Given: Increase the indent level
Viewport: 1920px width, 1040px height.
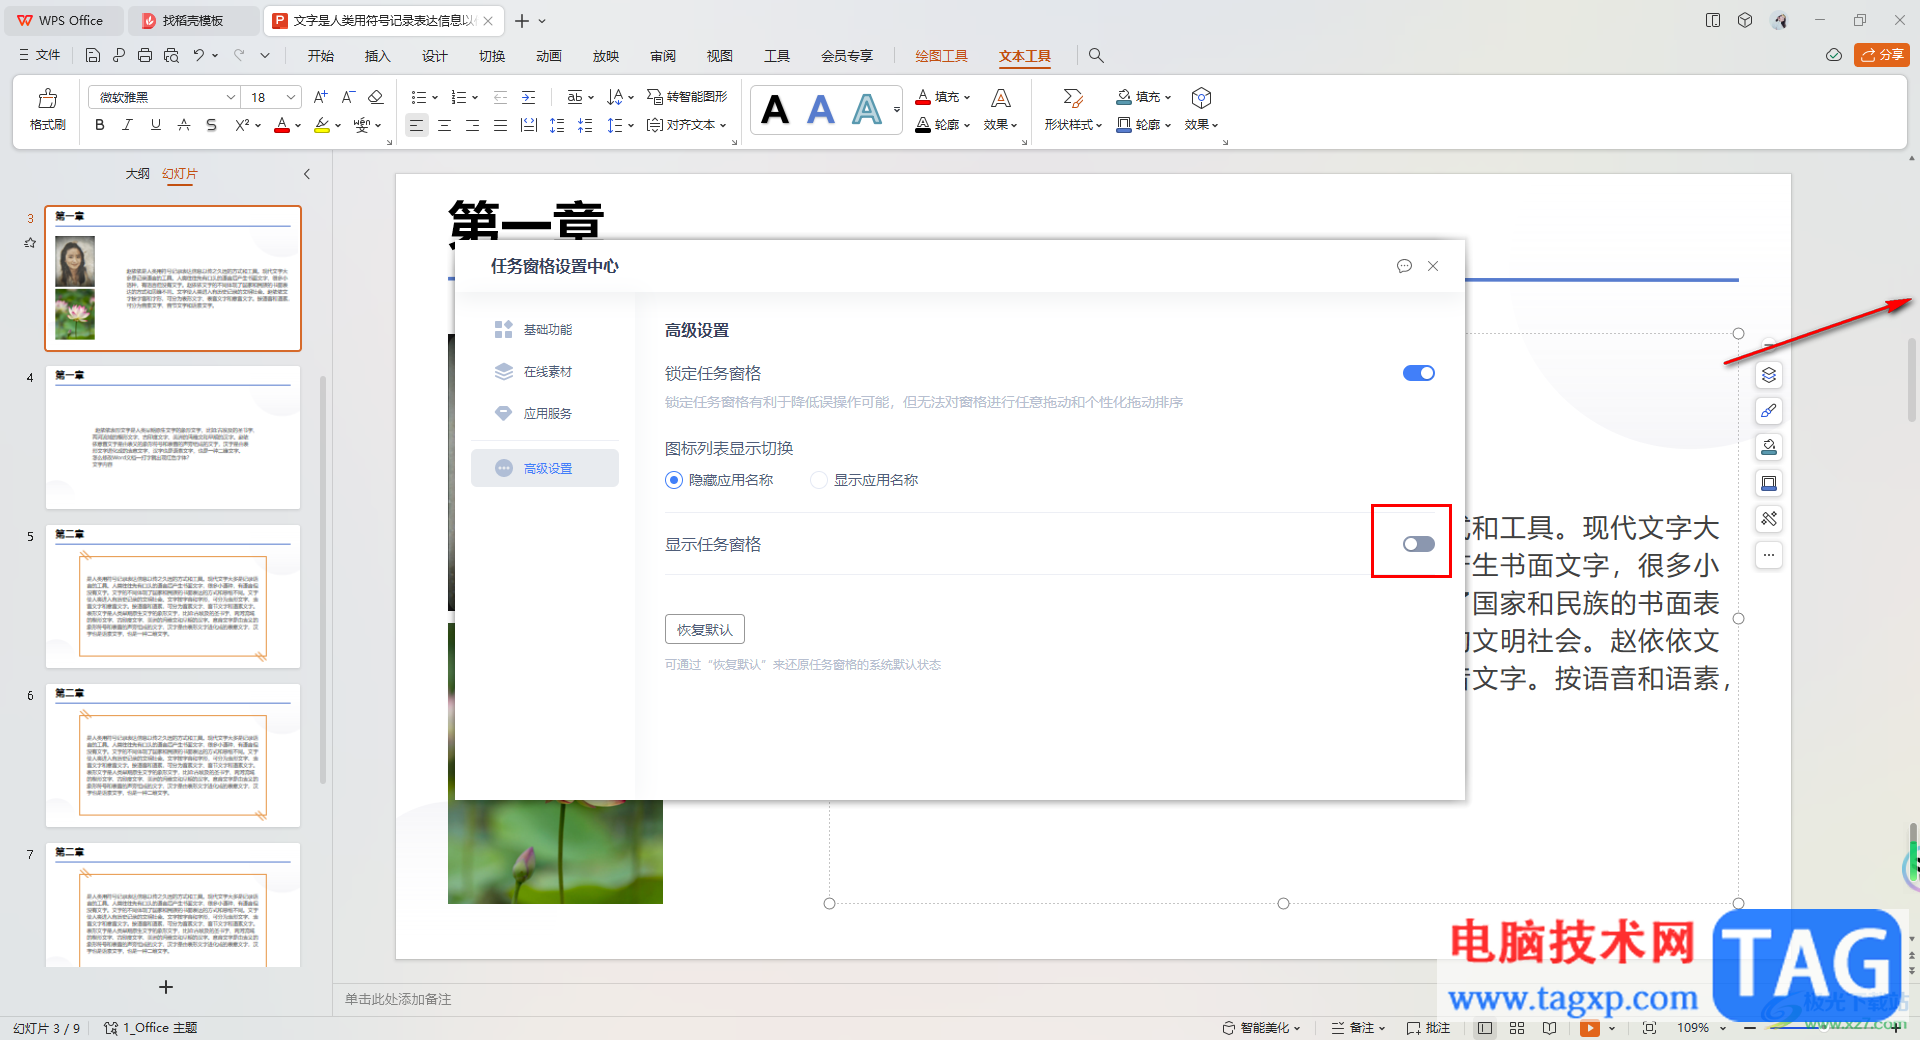Looking at the screenshot, I should pos(528,97).
